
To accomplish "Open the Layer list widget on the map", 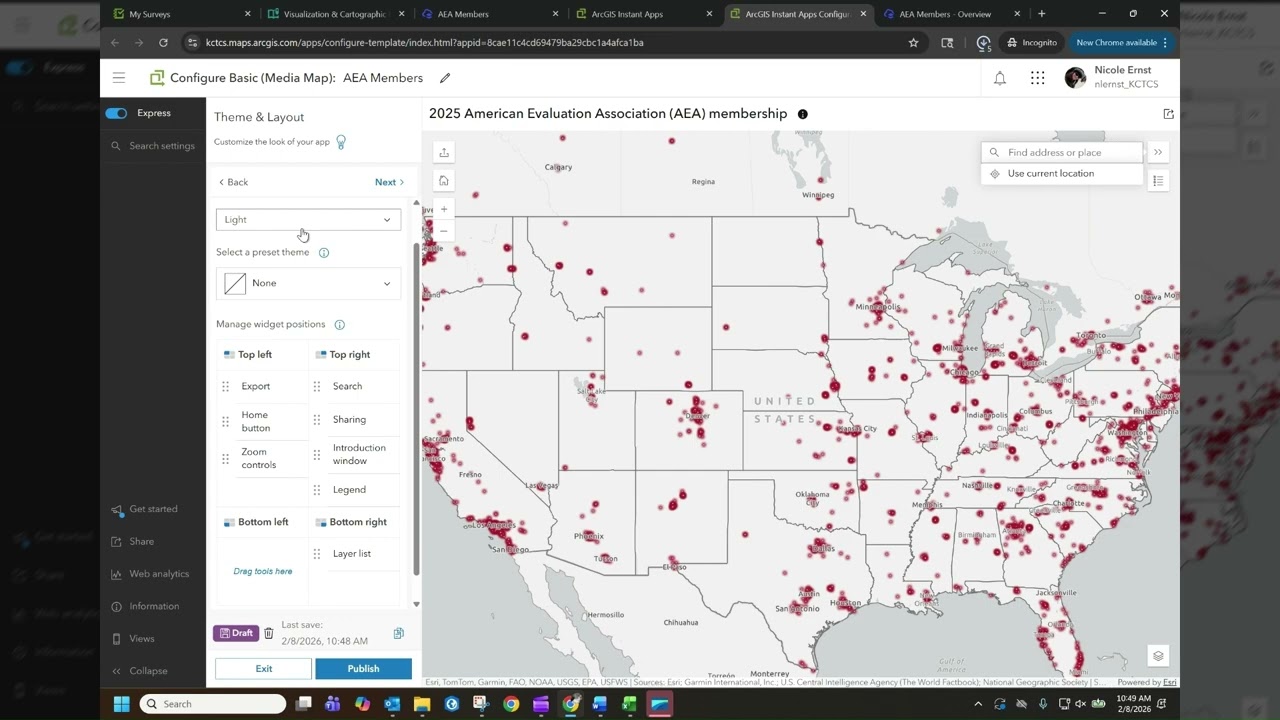I will point(1158,656).
